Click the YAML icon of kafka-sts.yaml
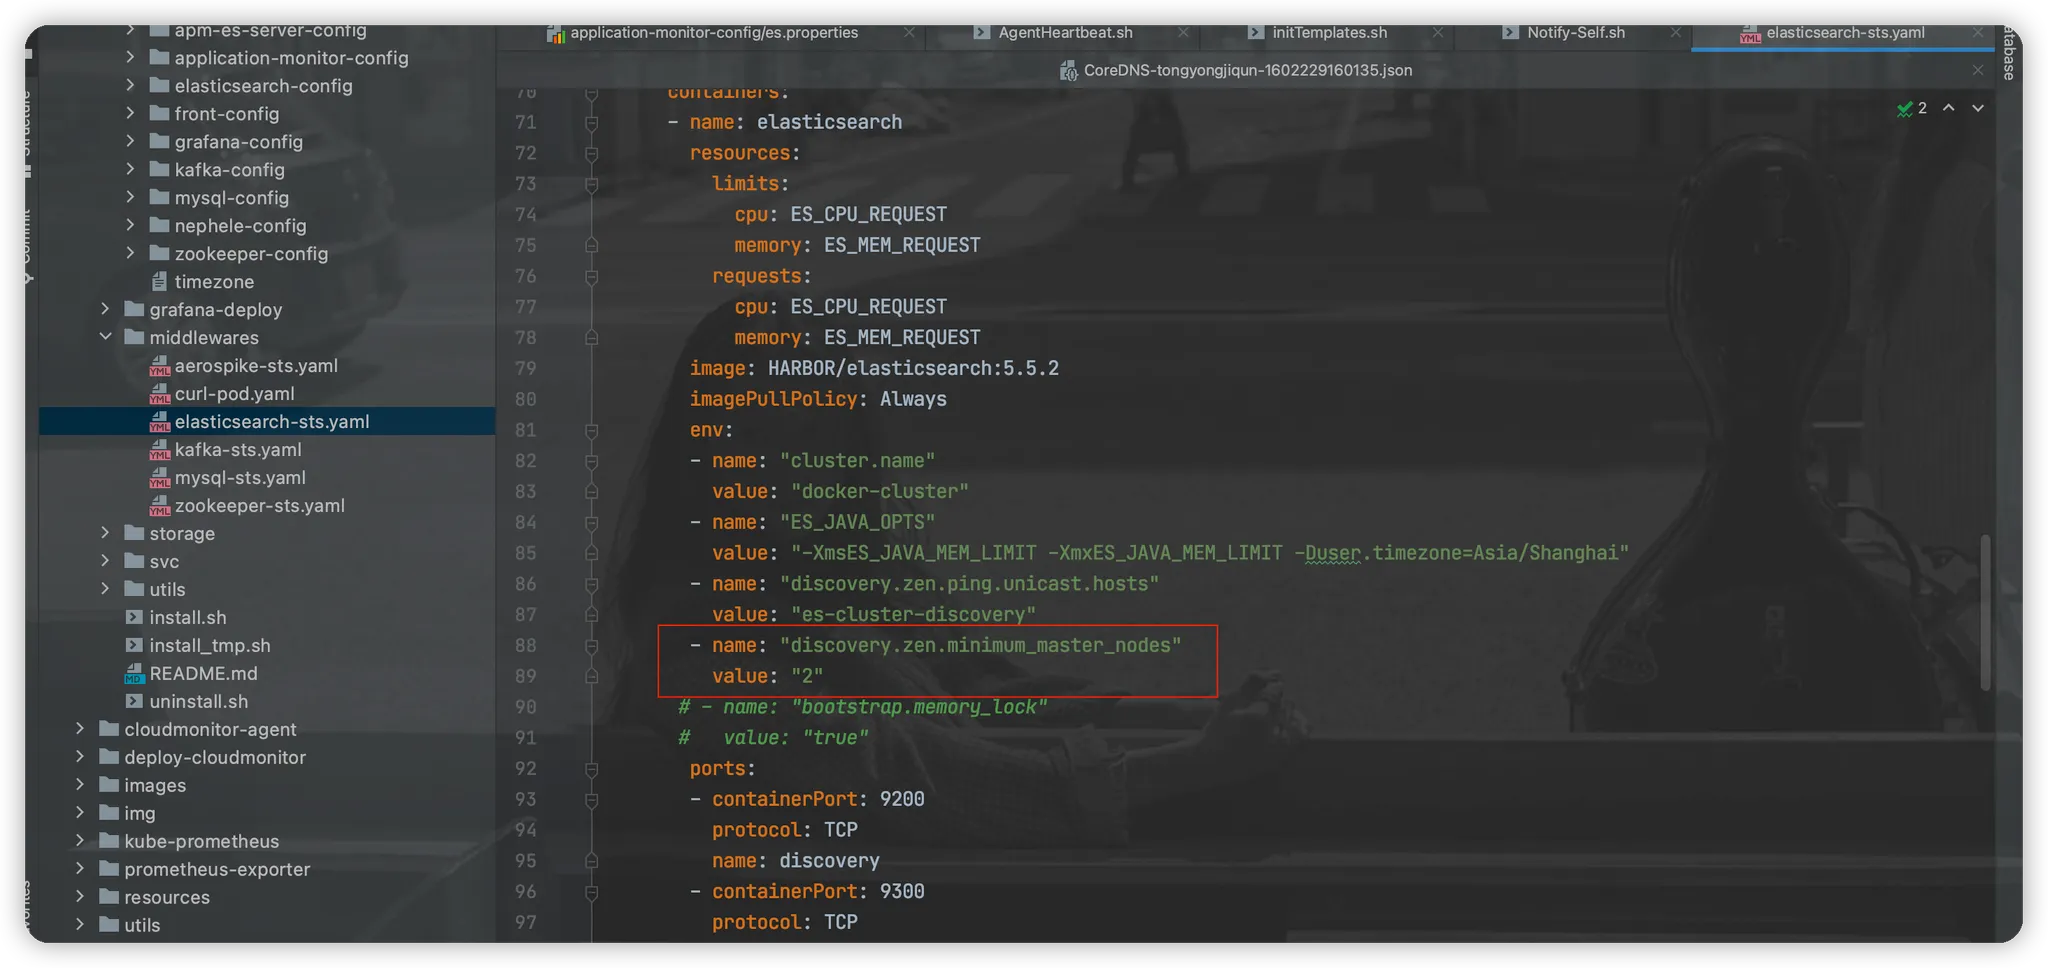The height and width of the screenshot is (968, 2048). pos(160,450)
